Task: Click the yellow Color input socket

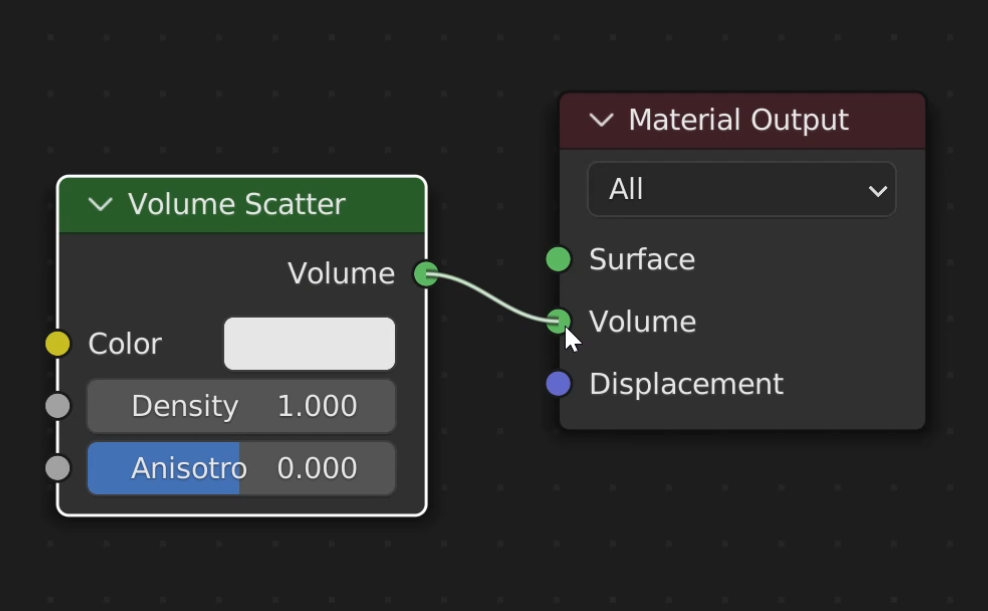Action: (58, 343)
